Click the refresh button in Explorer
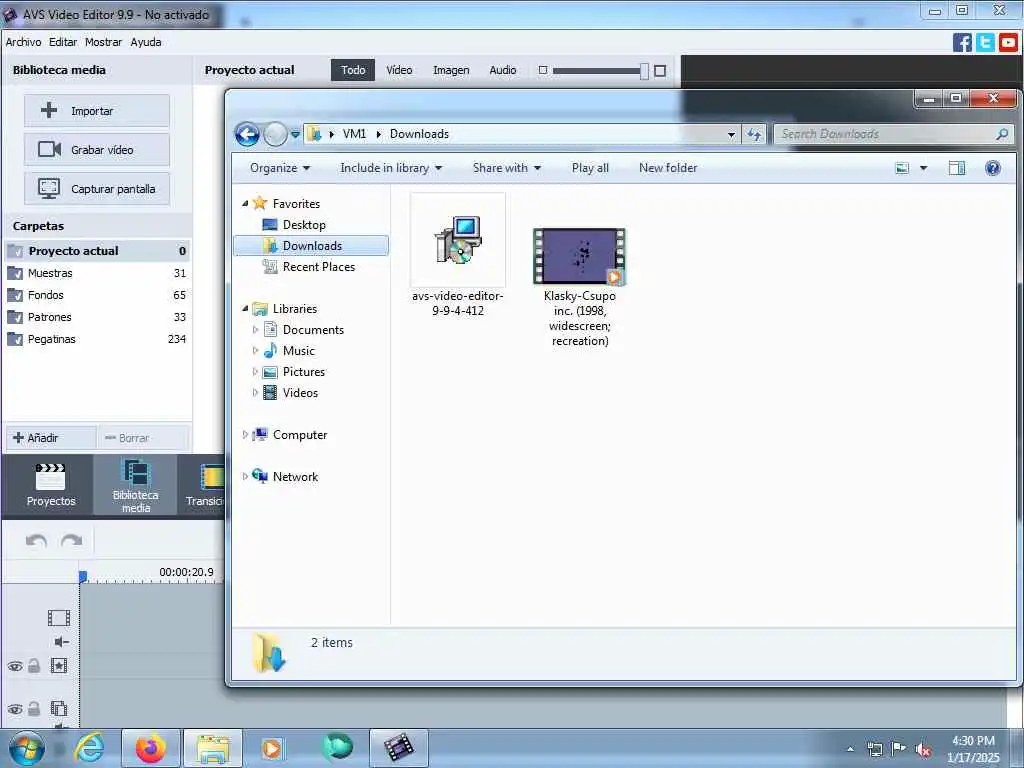 point(754,135)
